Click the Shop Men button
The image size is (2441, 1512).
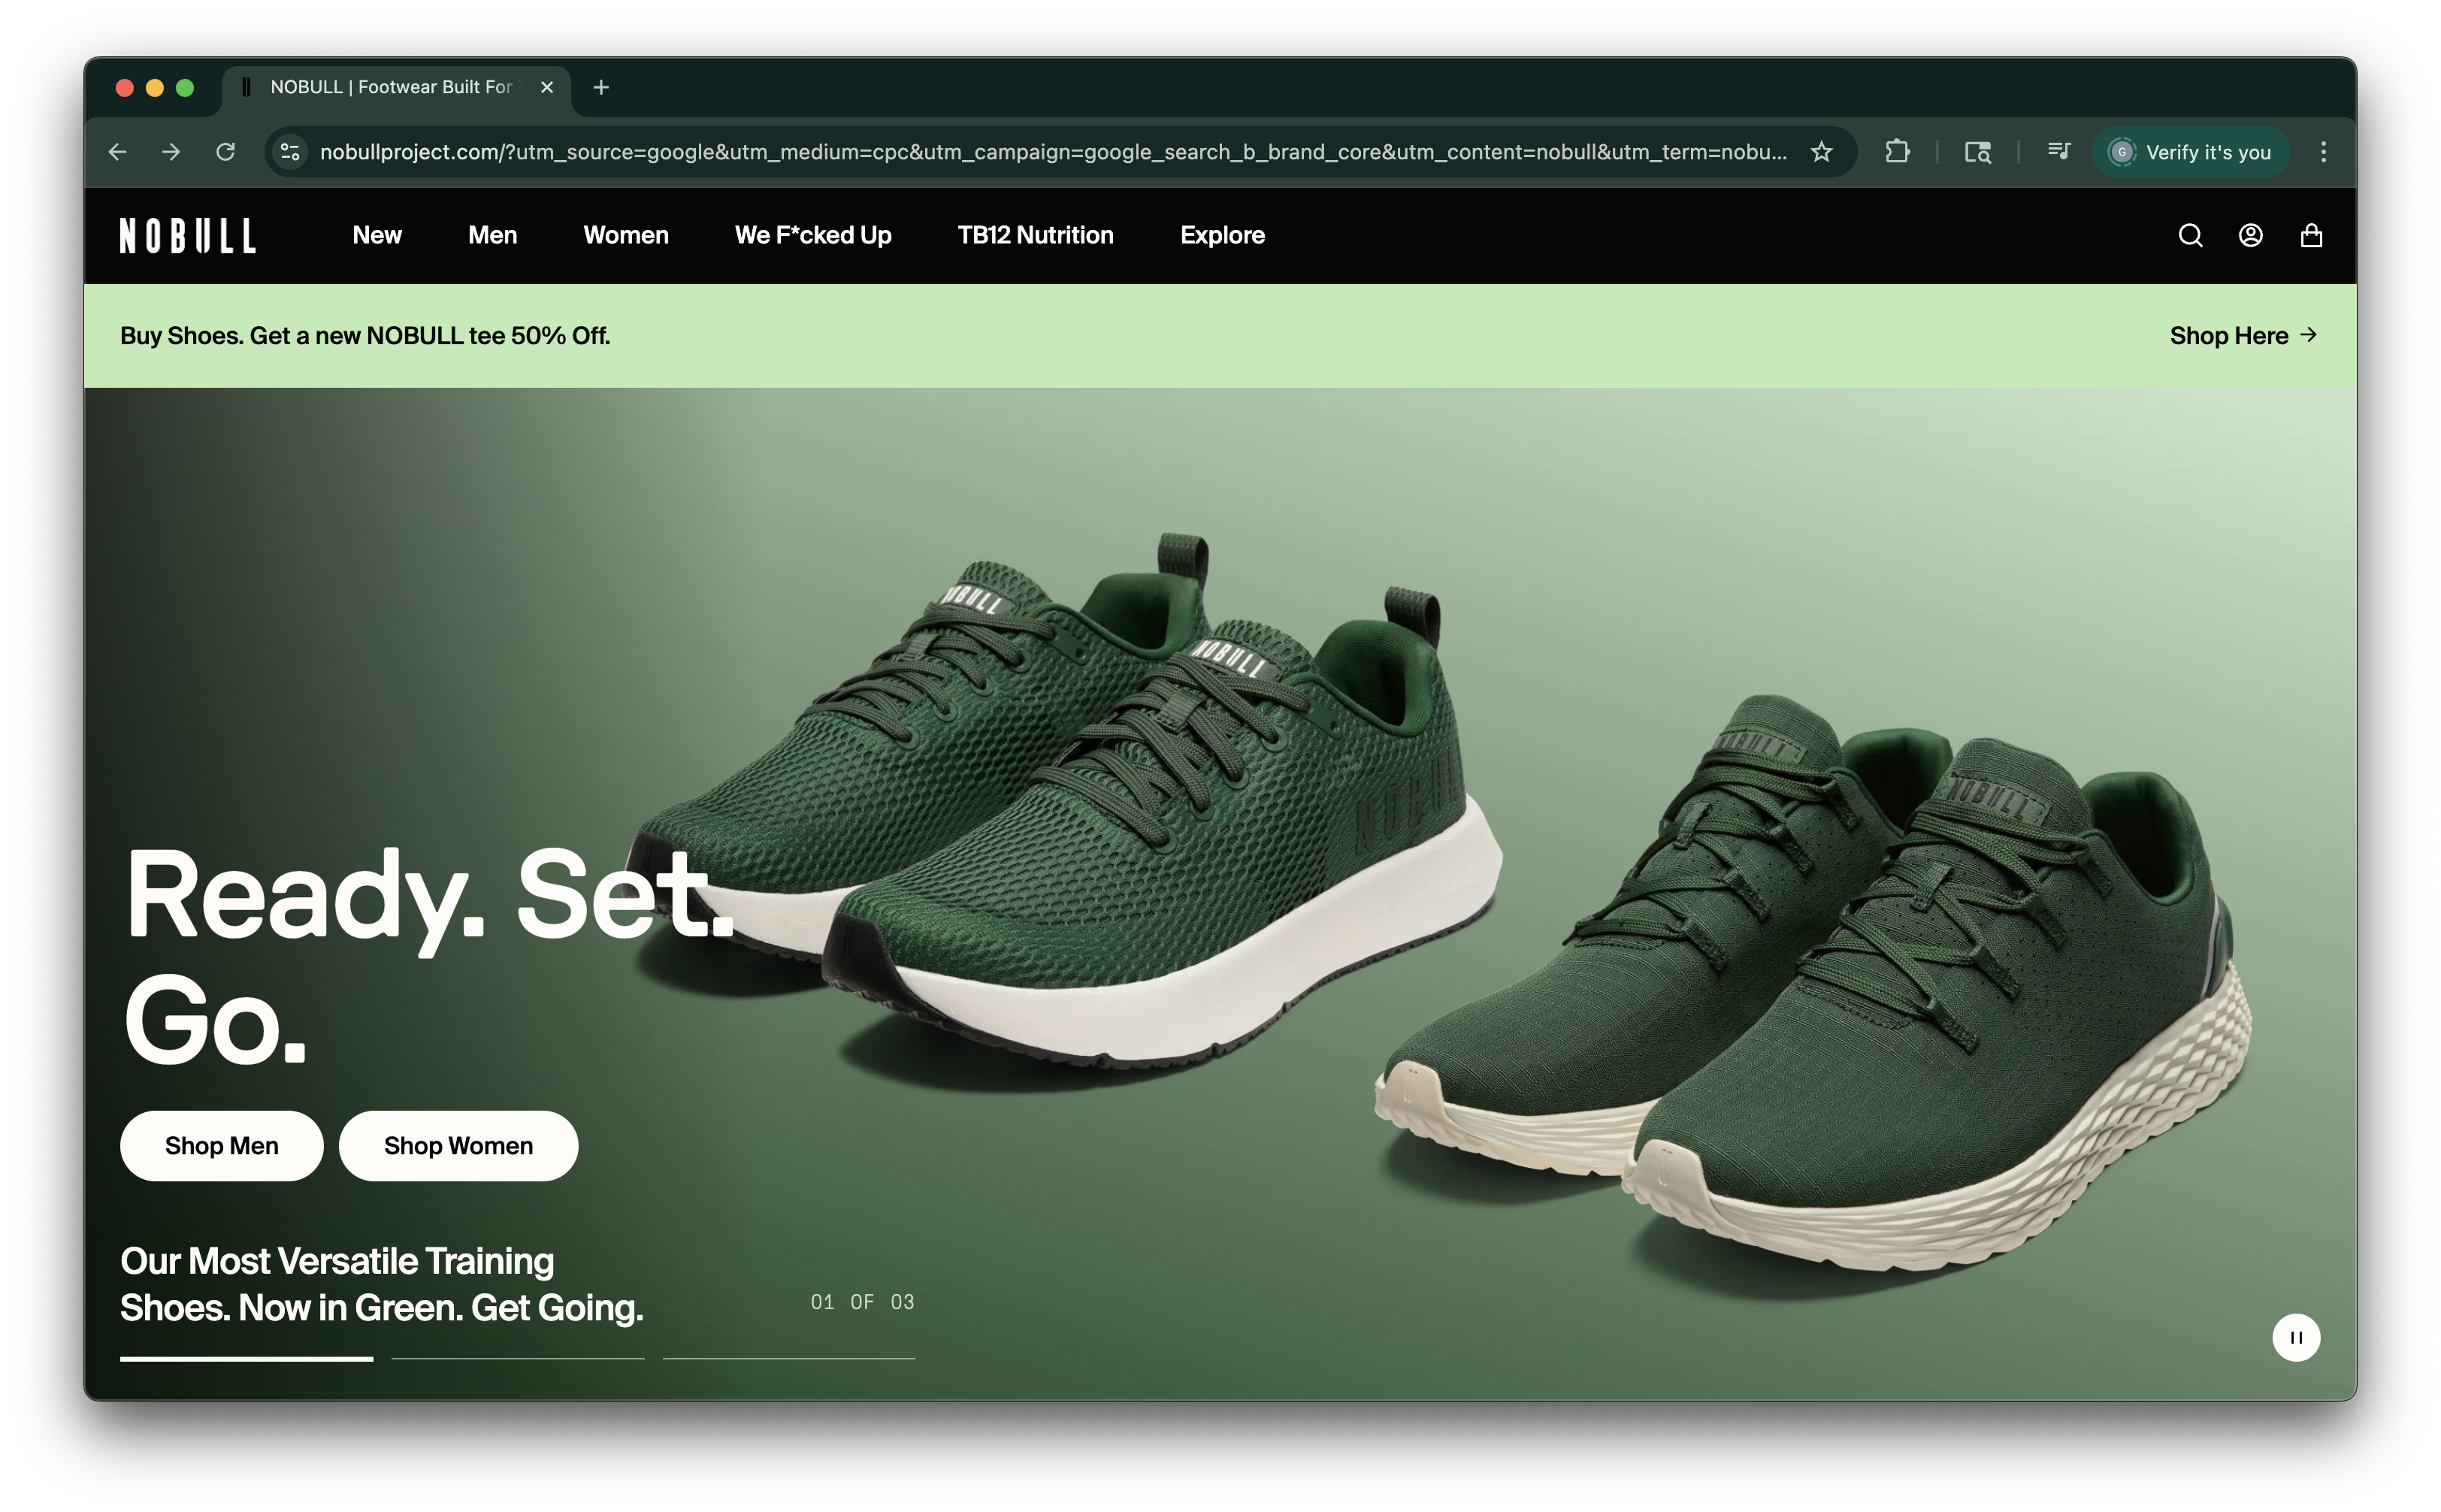click(x=222, y=1146)
